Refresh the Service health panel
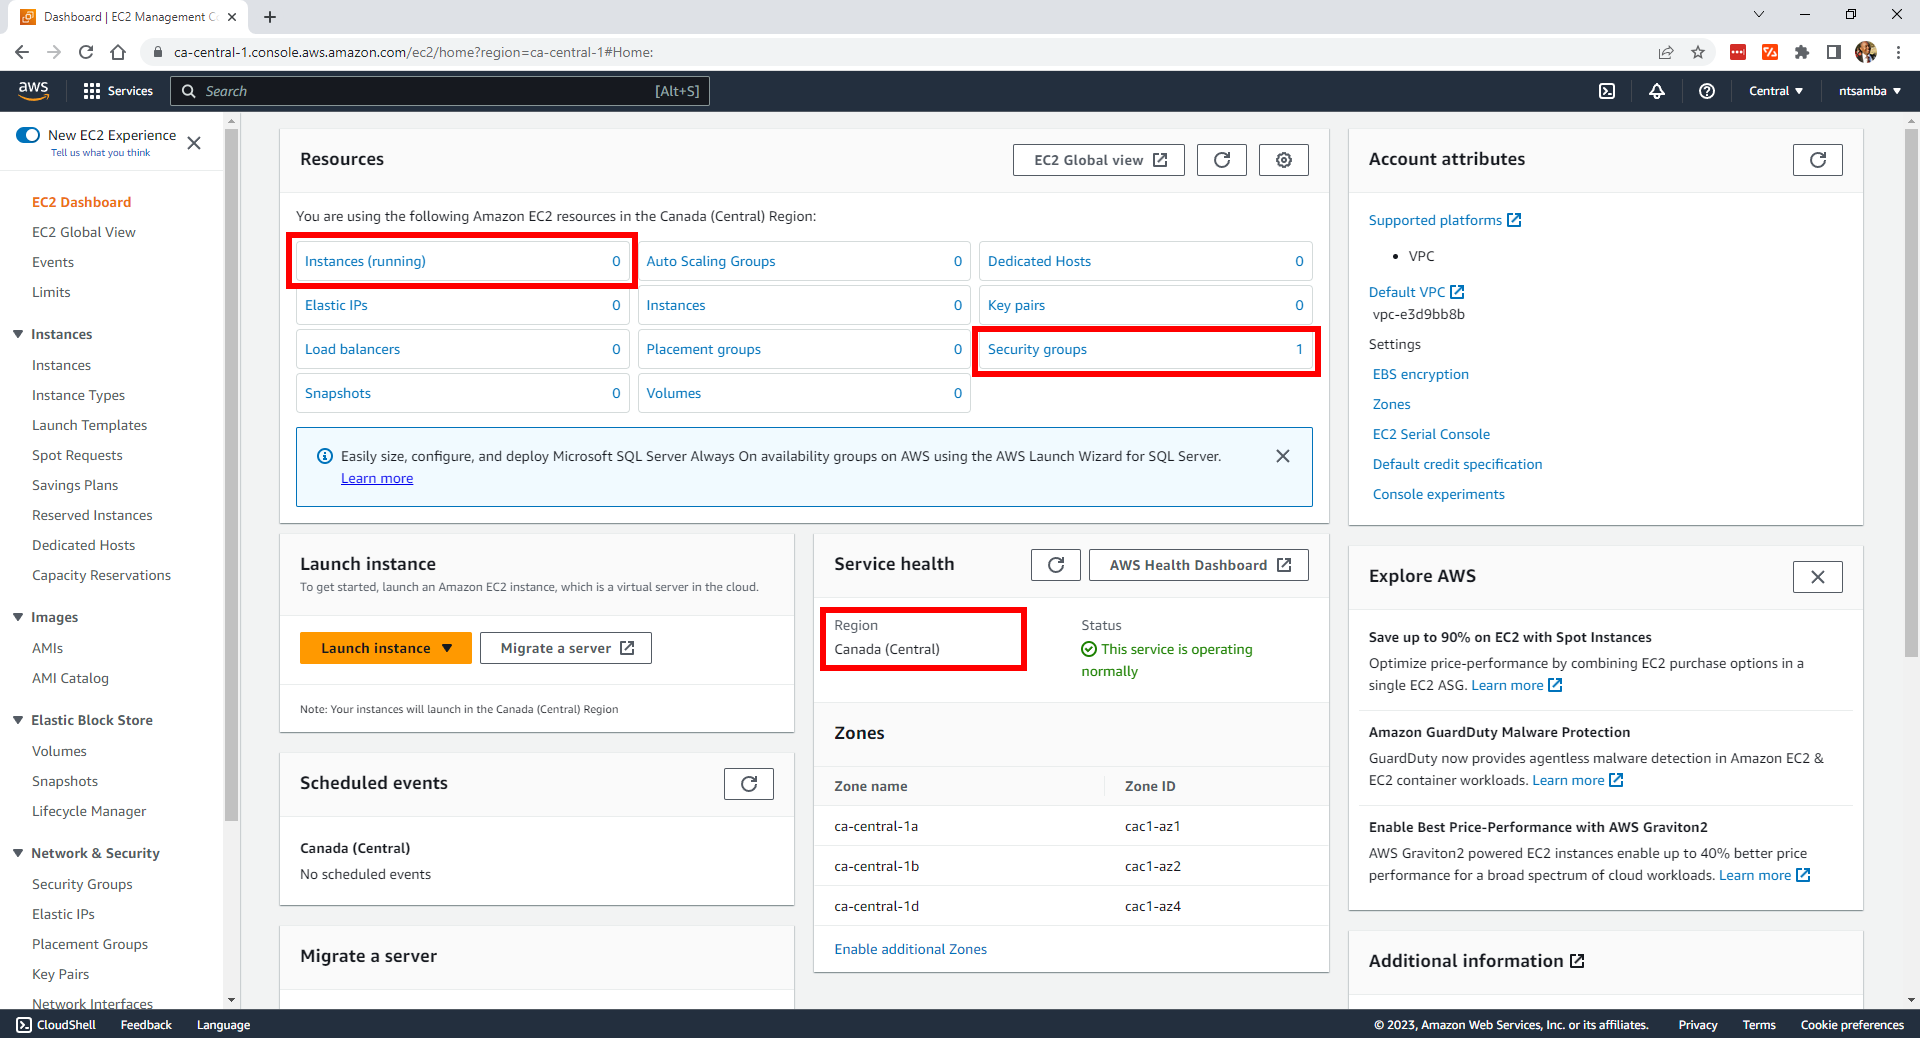This screenshot has width=1920, height=1038. (x=1055, y=565)
